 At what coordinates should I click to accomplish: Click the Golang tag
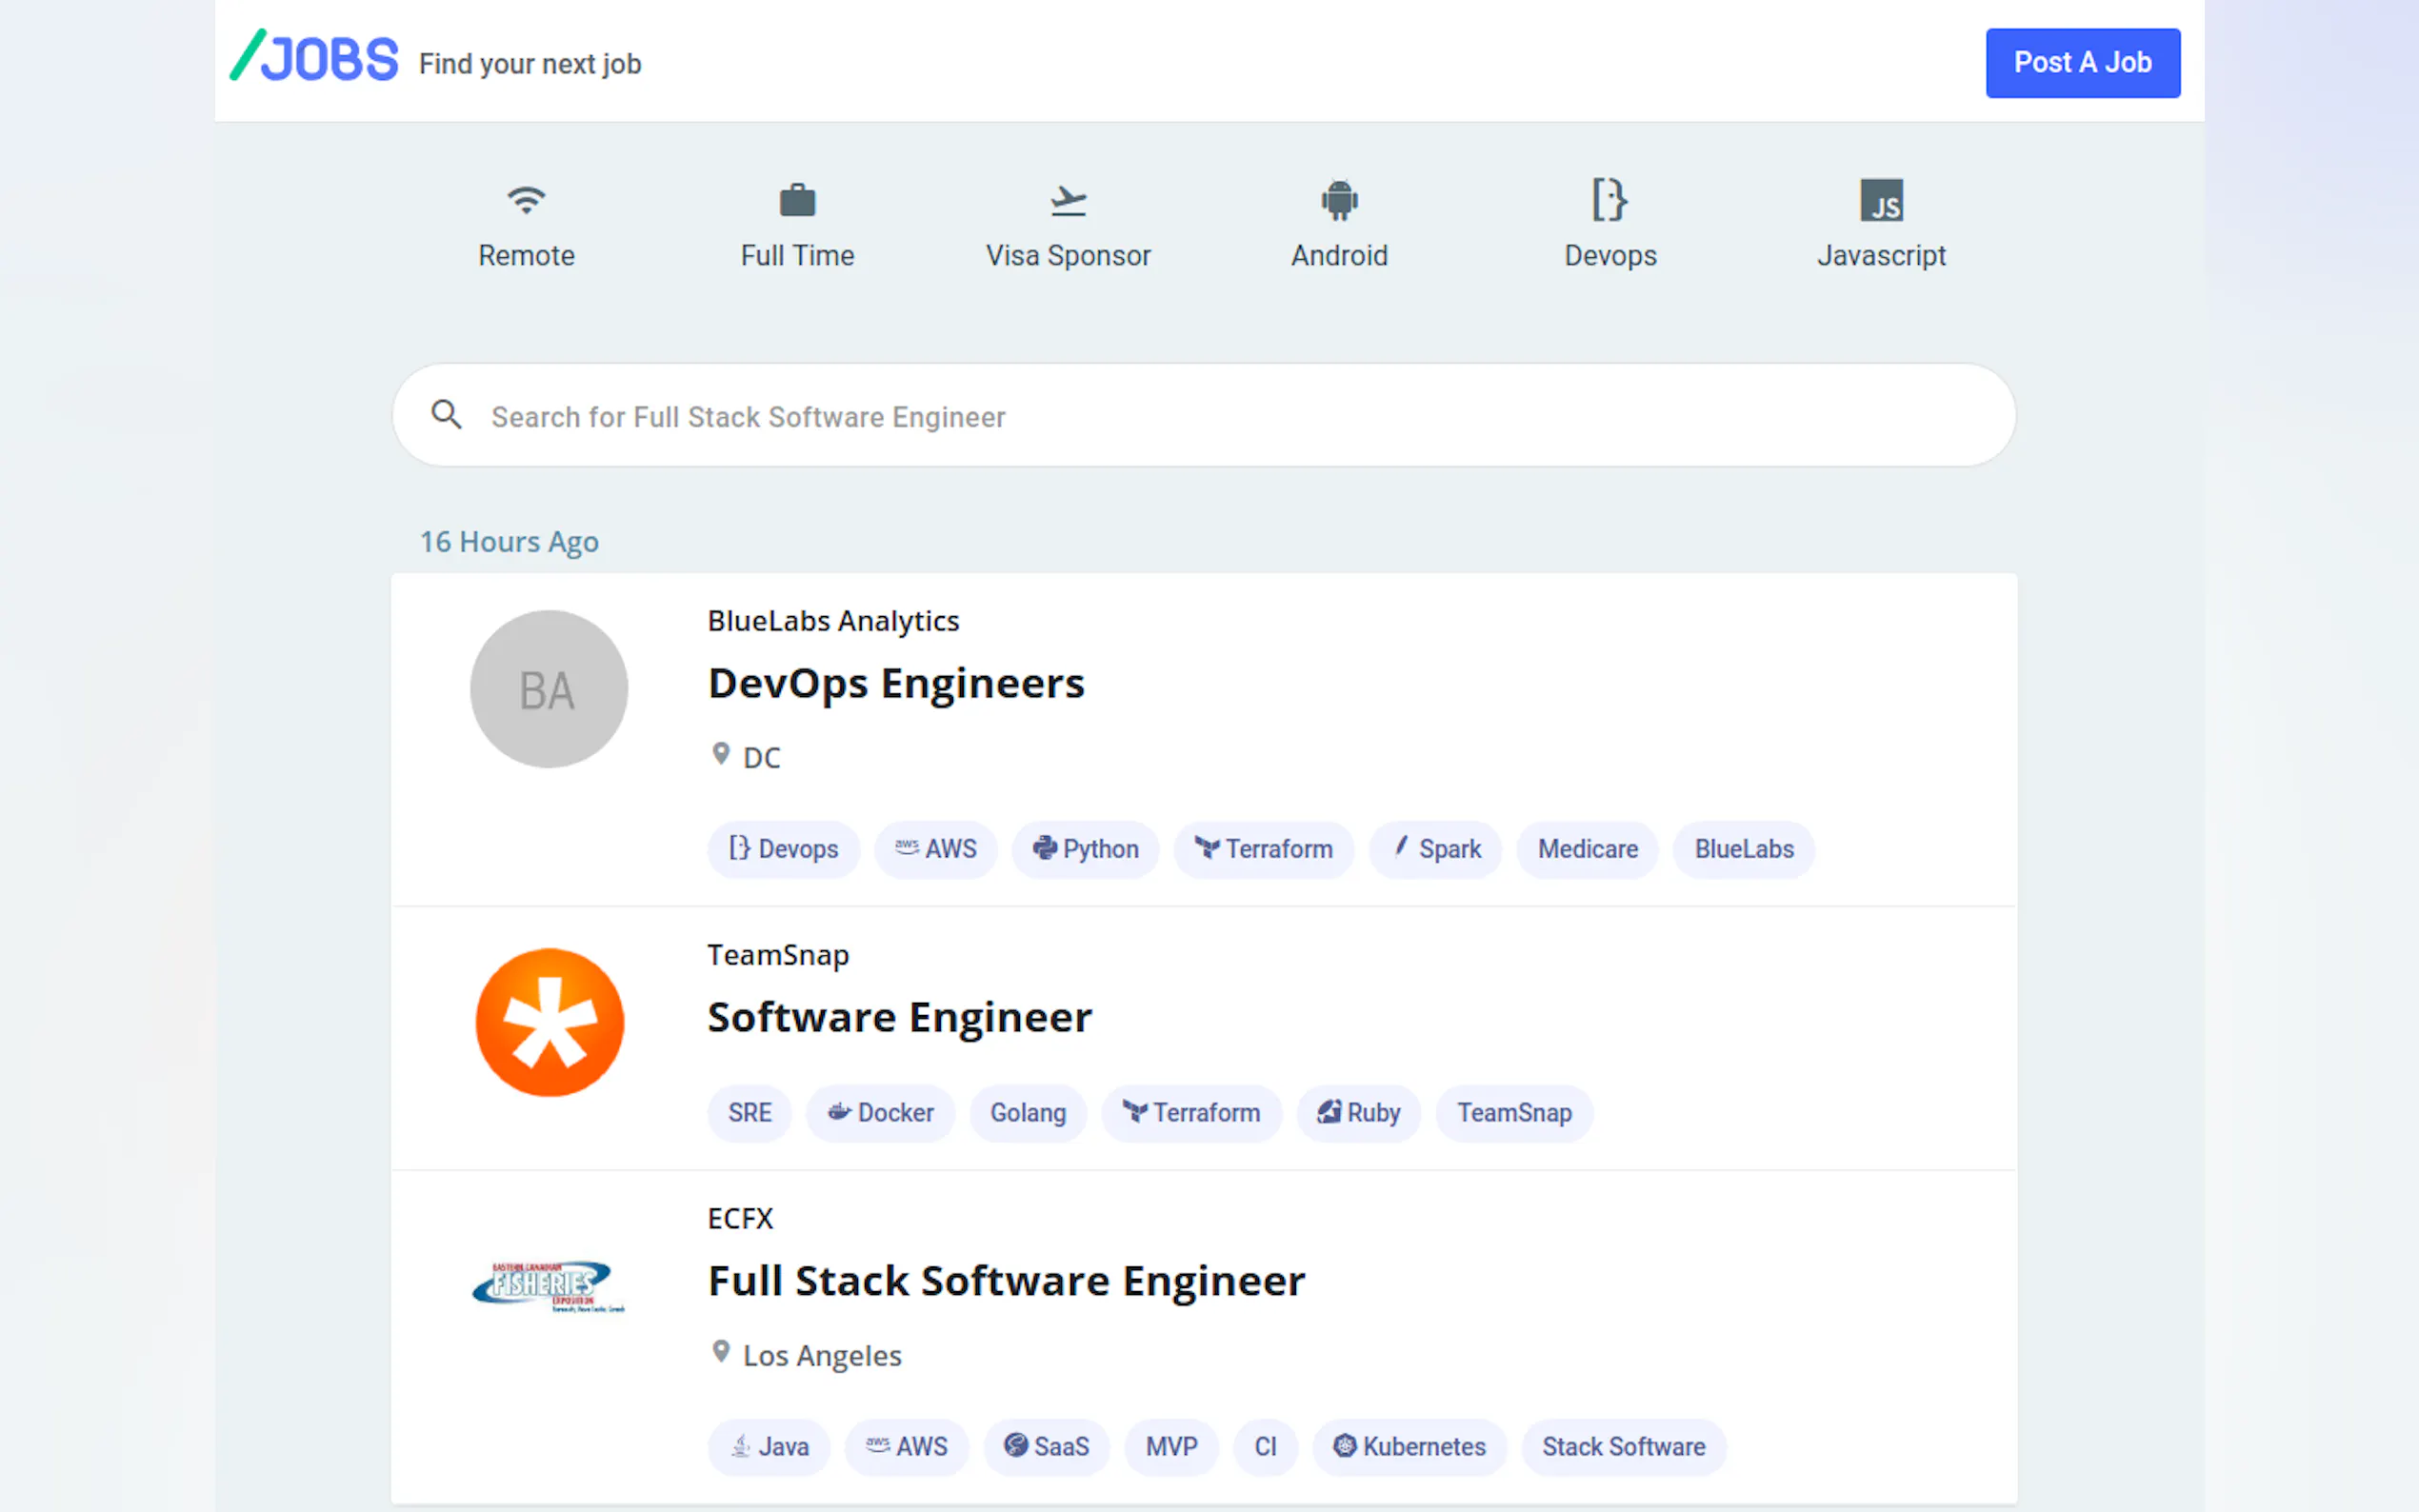(x=1027, y=1113)
